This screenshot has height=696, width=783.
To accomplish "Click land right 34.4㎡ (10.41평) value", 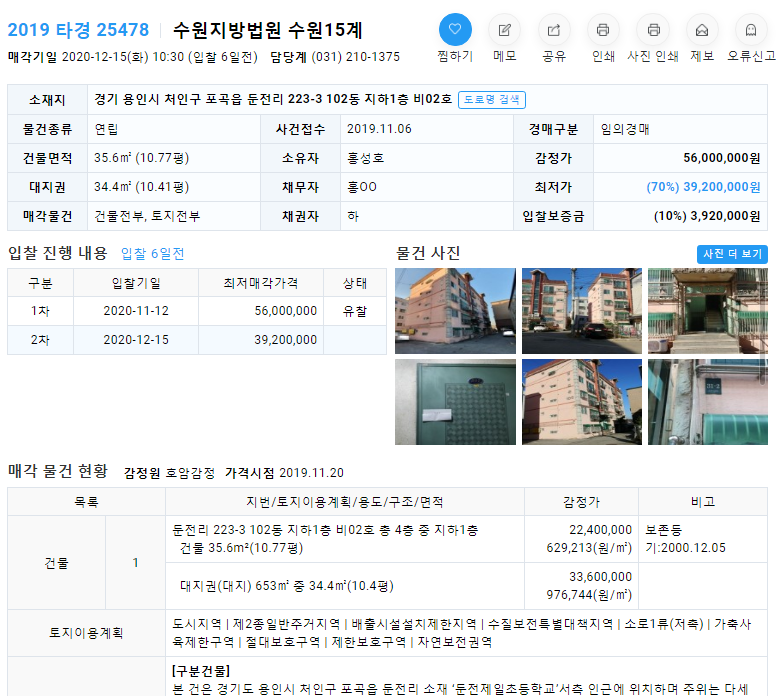I will tap(141, 187).
